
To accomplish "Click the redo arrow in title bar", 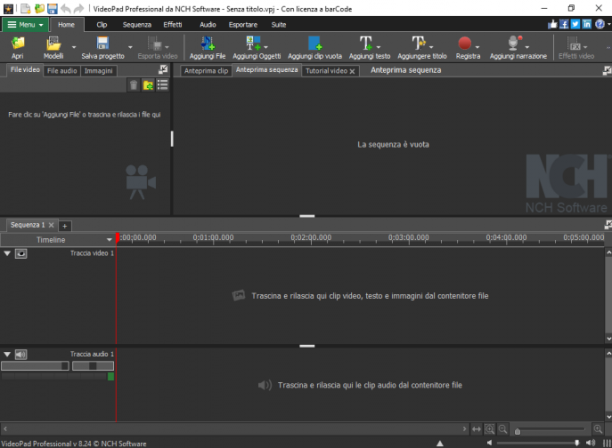I will (79, 9).
